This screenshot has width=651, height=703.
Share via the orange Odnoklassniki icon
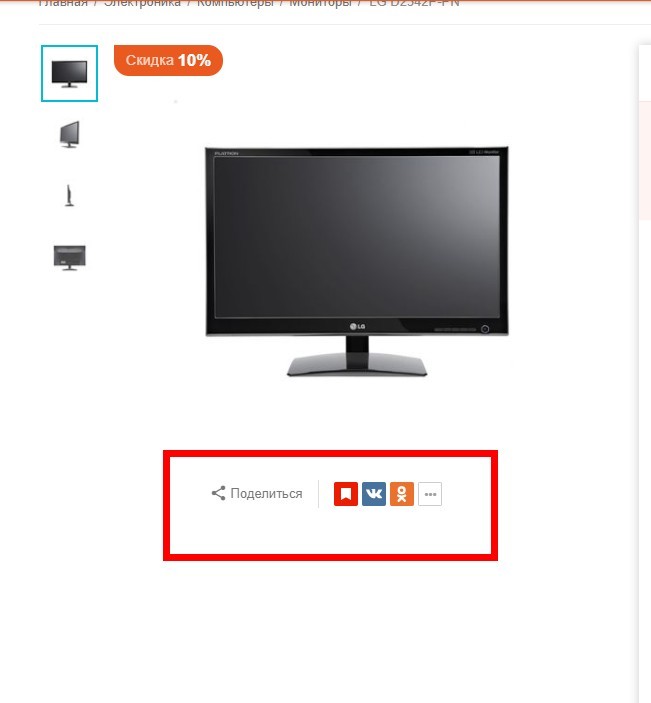(402, 494)
